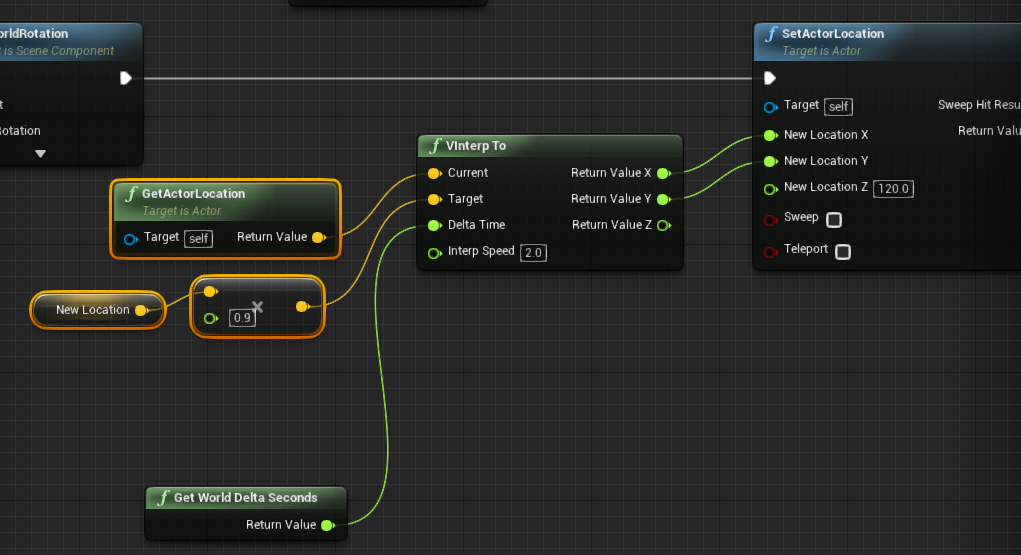The image size is (1021, 555).
Task: Click the Return Value Y output pin
Action: [x=664, y=199]
